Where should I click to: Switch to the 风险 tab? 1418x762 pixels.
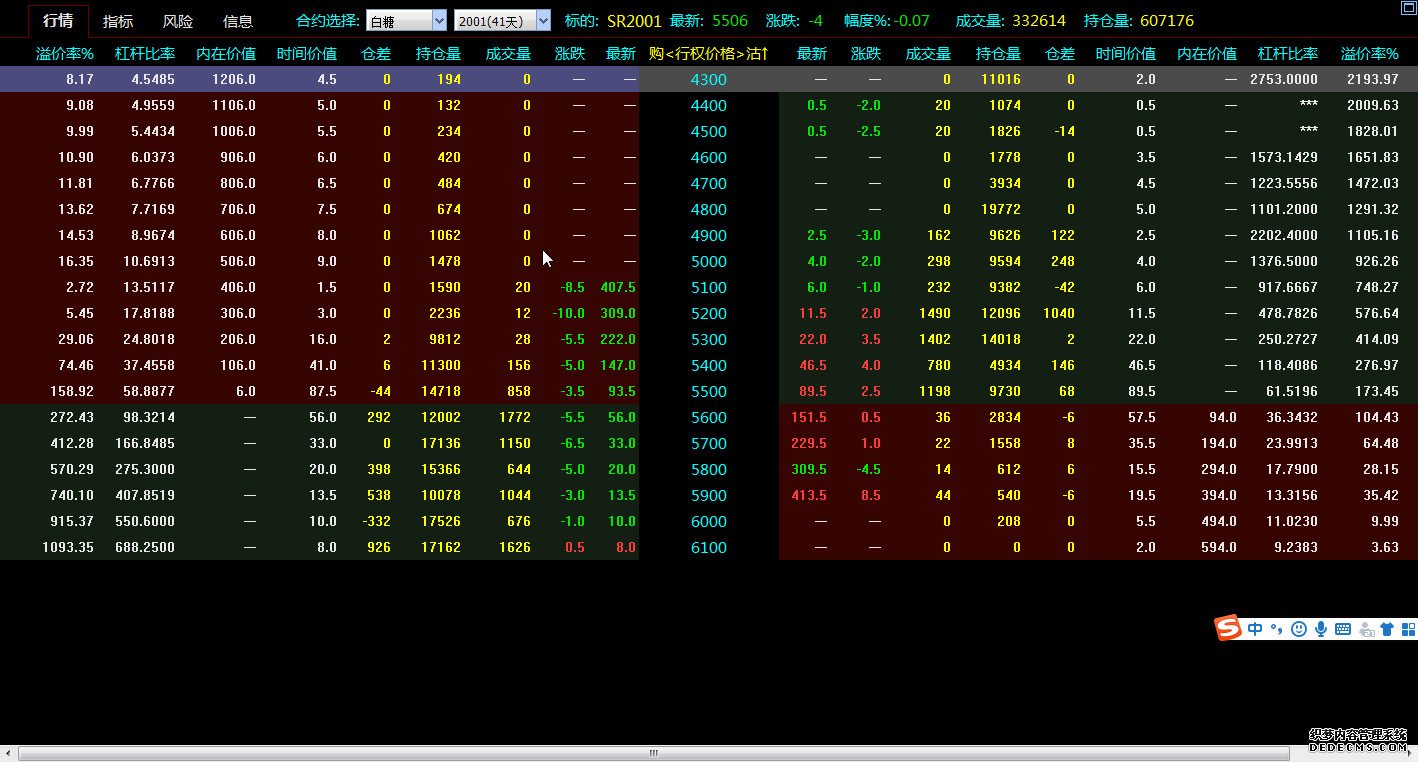coord(178,21)
